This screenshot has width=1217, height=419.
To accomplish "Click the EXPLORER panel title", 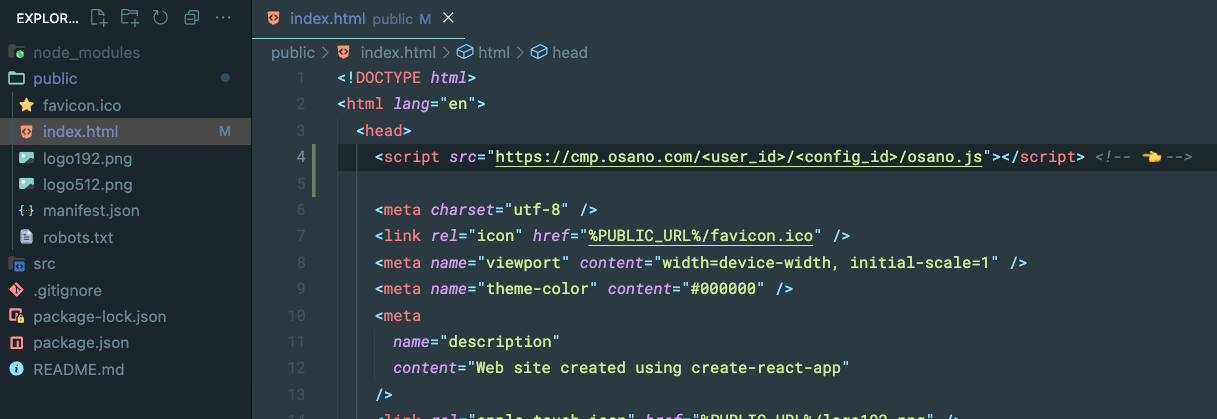I will pos(46,18).
